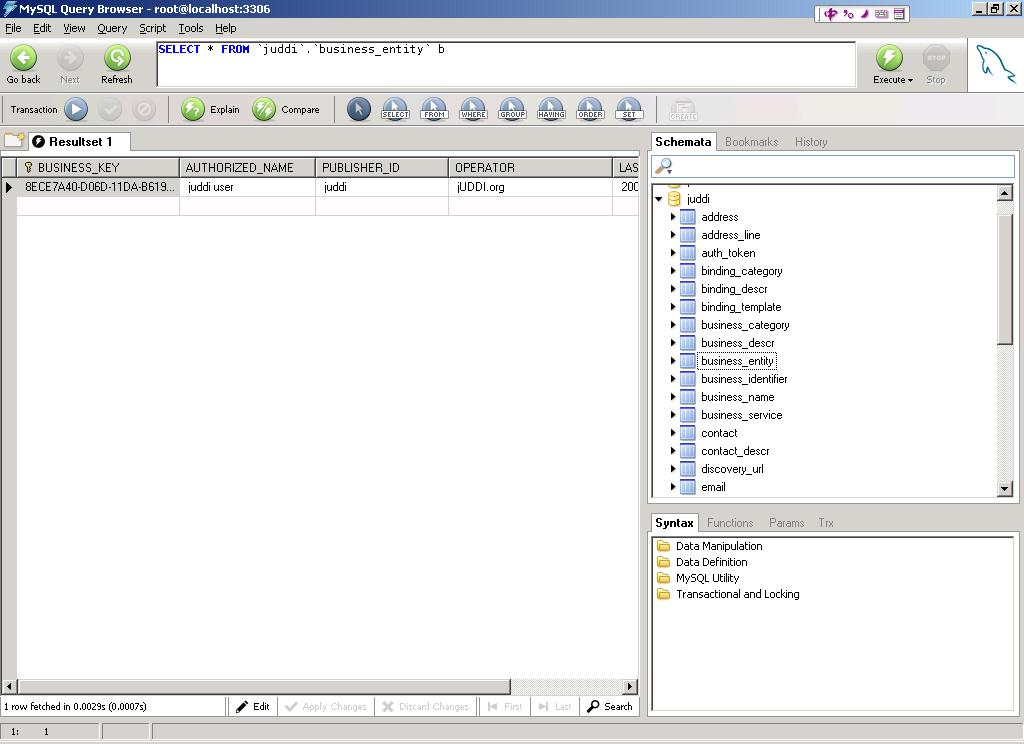Open the Execute dropdown arrow
The image size is (1024, 744).
coord(910,80)
